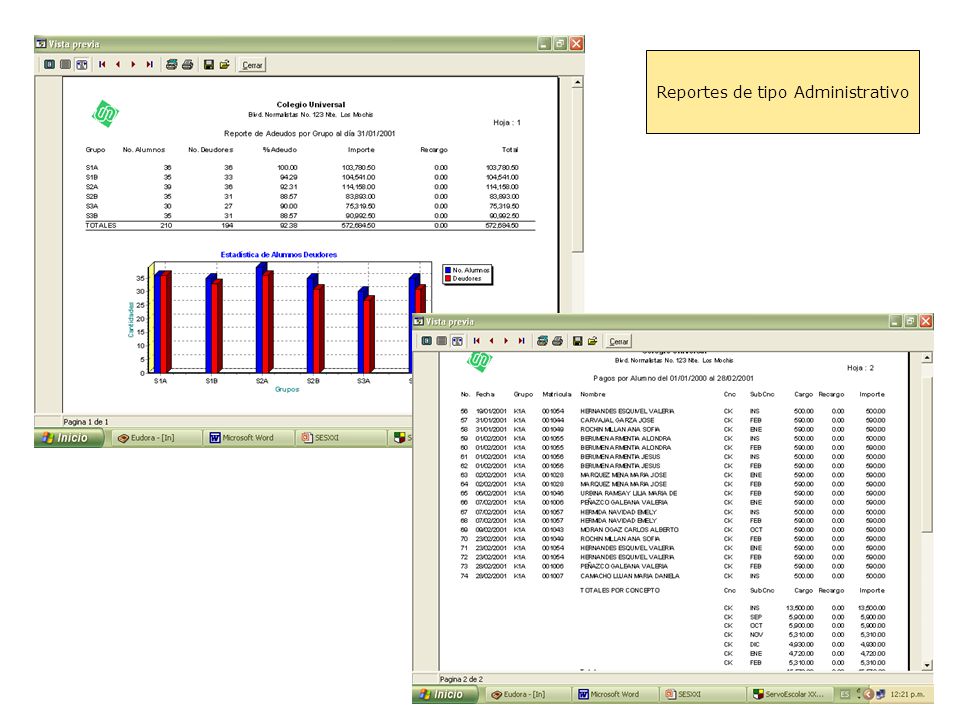The height and width of the screenshot is (720, 960).
Task: Click 'Pagina 2 de 2' status text
Action: pos(461,679)
